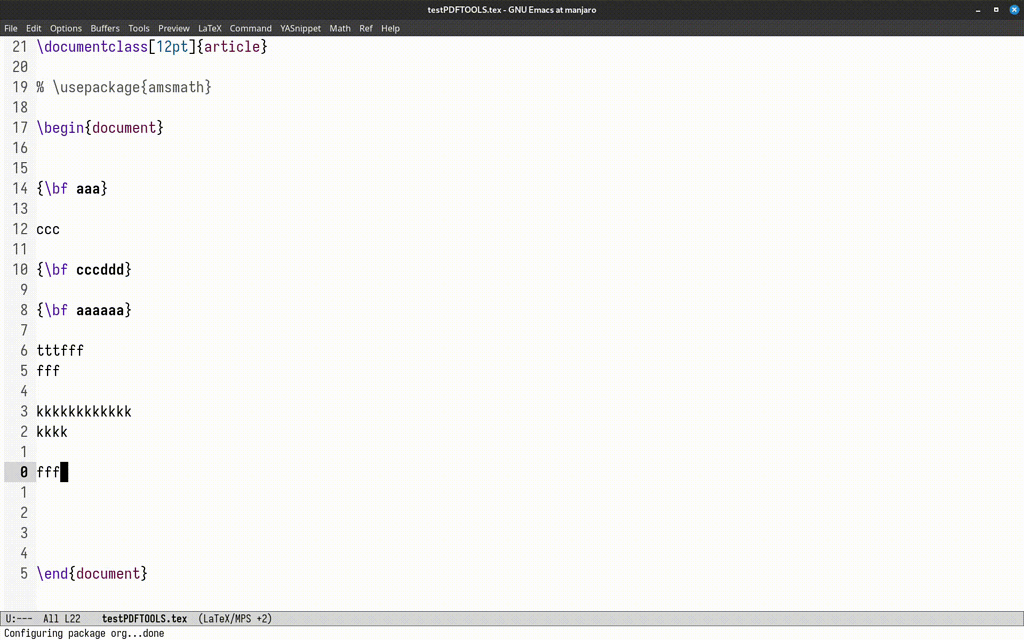This screenshot has height=640, width=1024.
Task: Open the Help menu
Action: tap(390, 28)
